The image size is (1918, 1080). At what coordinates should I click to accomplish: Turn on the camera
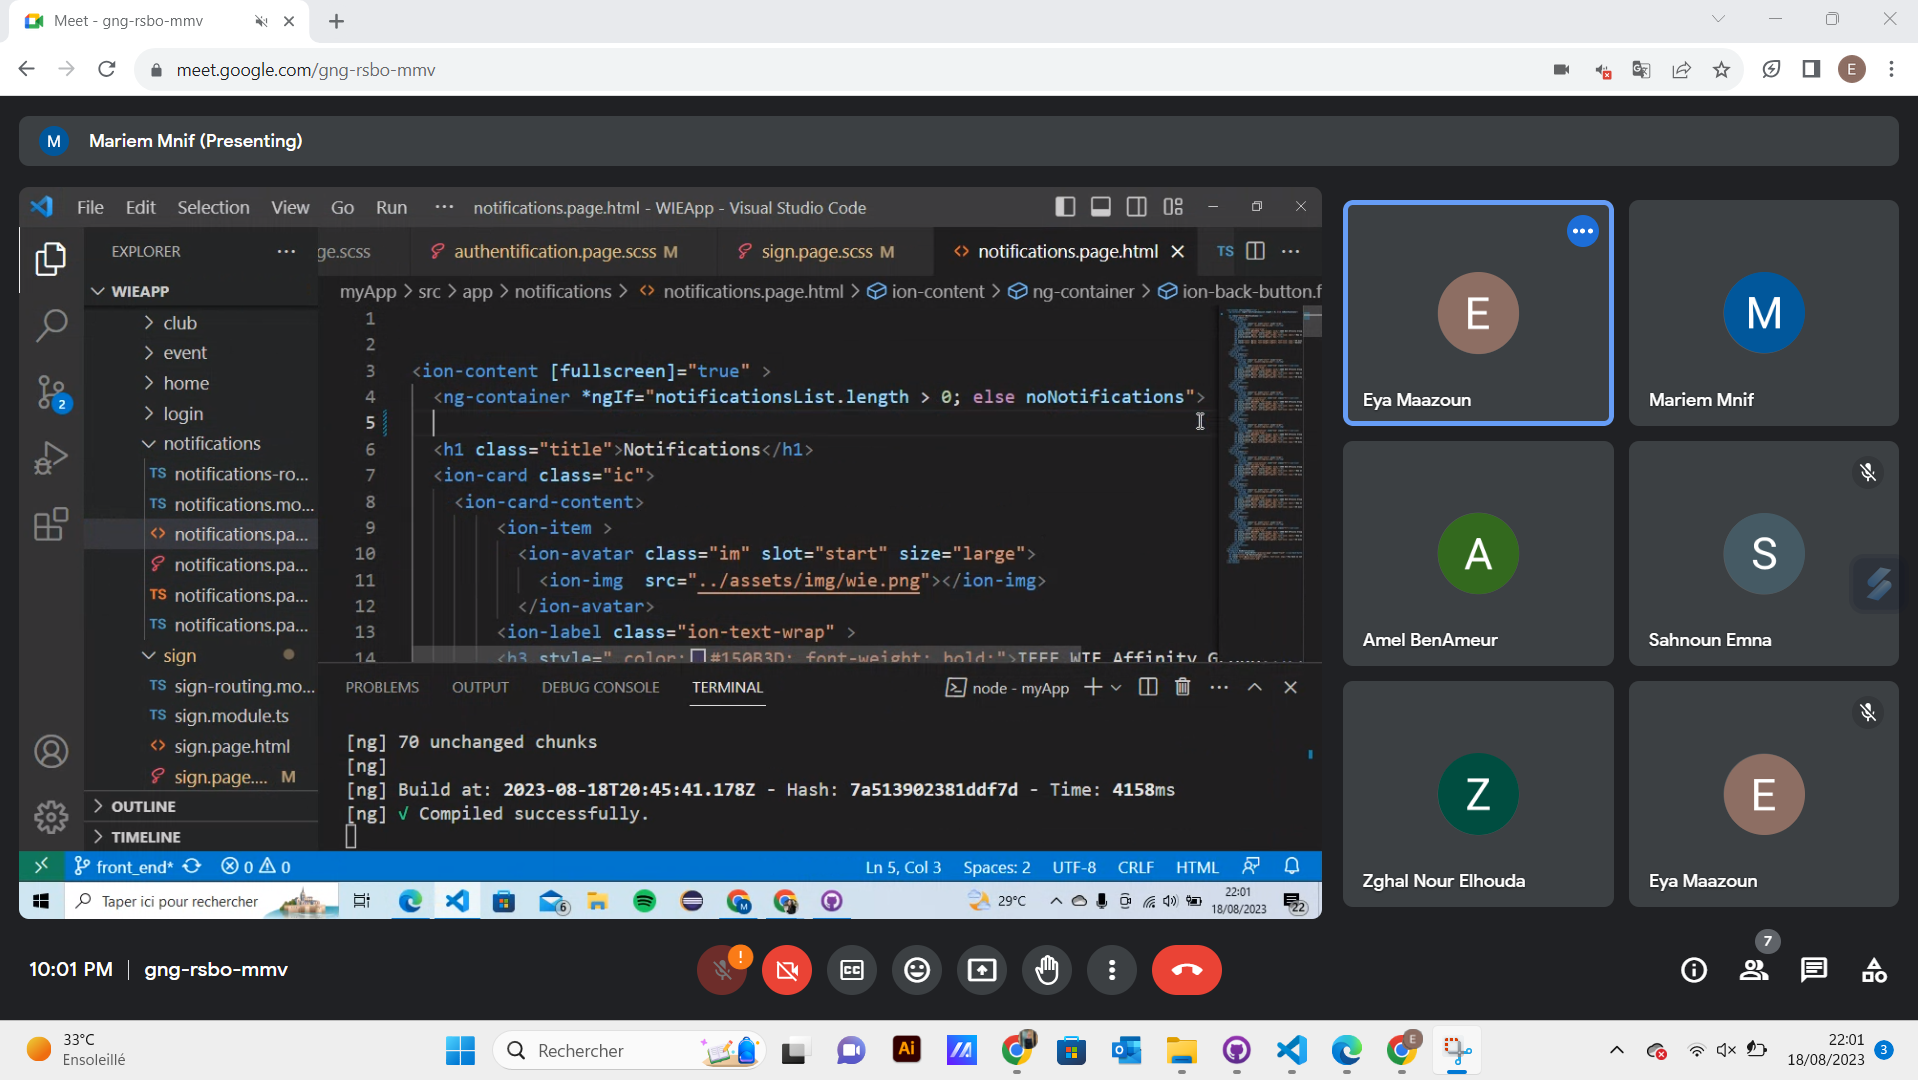pyautogui.click(x=787, y=970)
